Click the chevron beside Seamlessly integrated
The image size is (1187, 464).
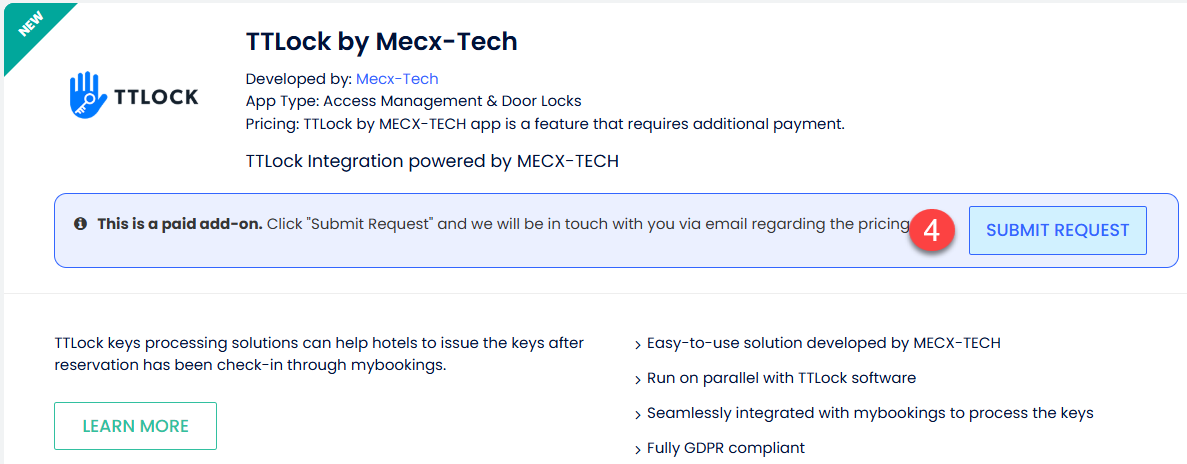coord(638,414)
